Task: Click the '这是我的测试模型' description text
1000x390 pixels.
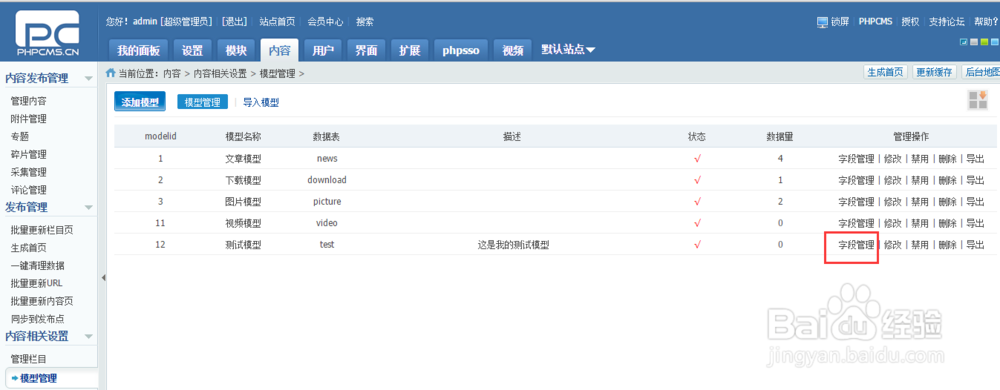Action: coord(513,245)
